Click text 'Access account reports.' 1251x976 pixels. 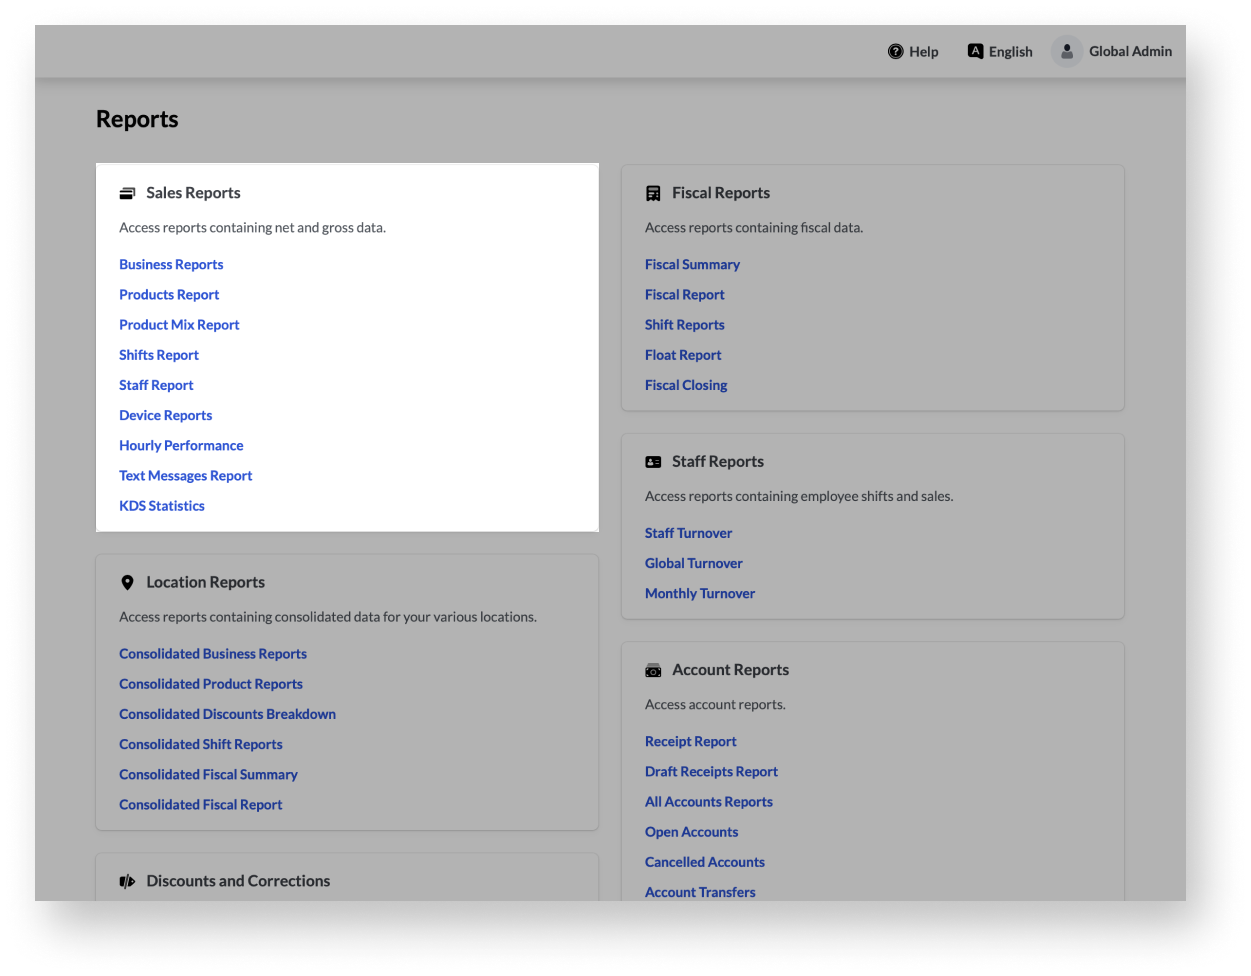715,705
